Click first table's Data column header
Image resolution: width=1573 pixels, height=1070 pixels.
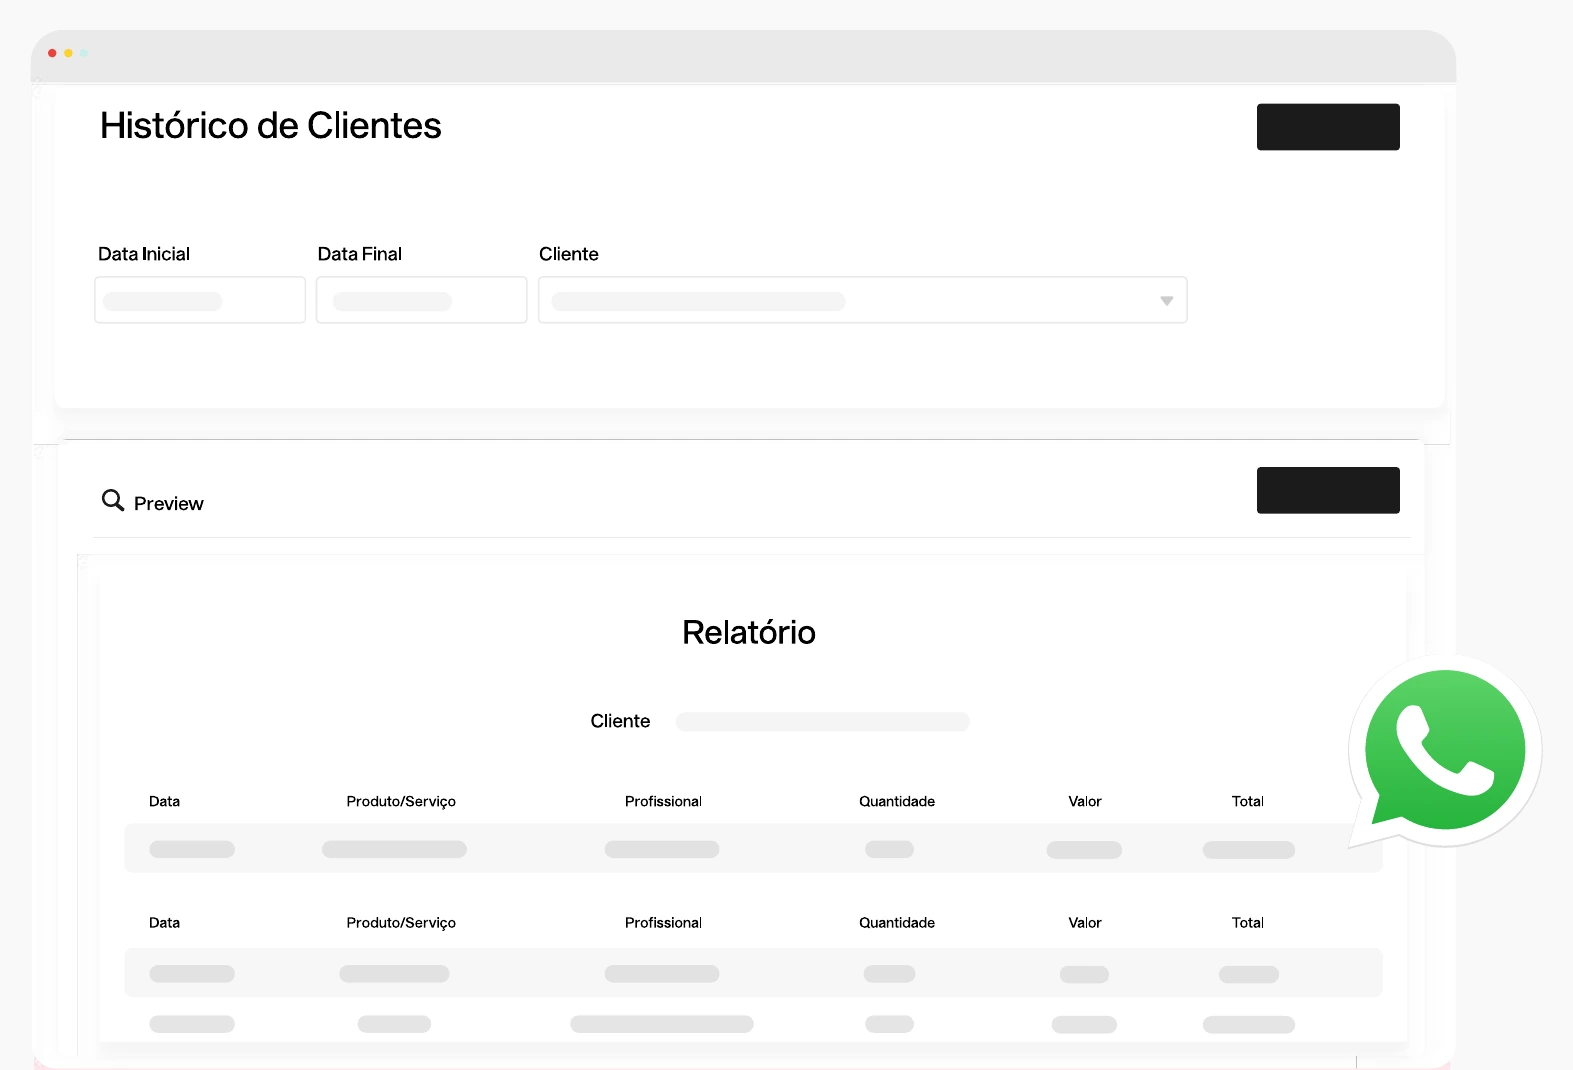click(165, 801)
